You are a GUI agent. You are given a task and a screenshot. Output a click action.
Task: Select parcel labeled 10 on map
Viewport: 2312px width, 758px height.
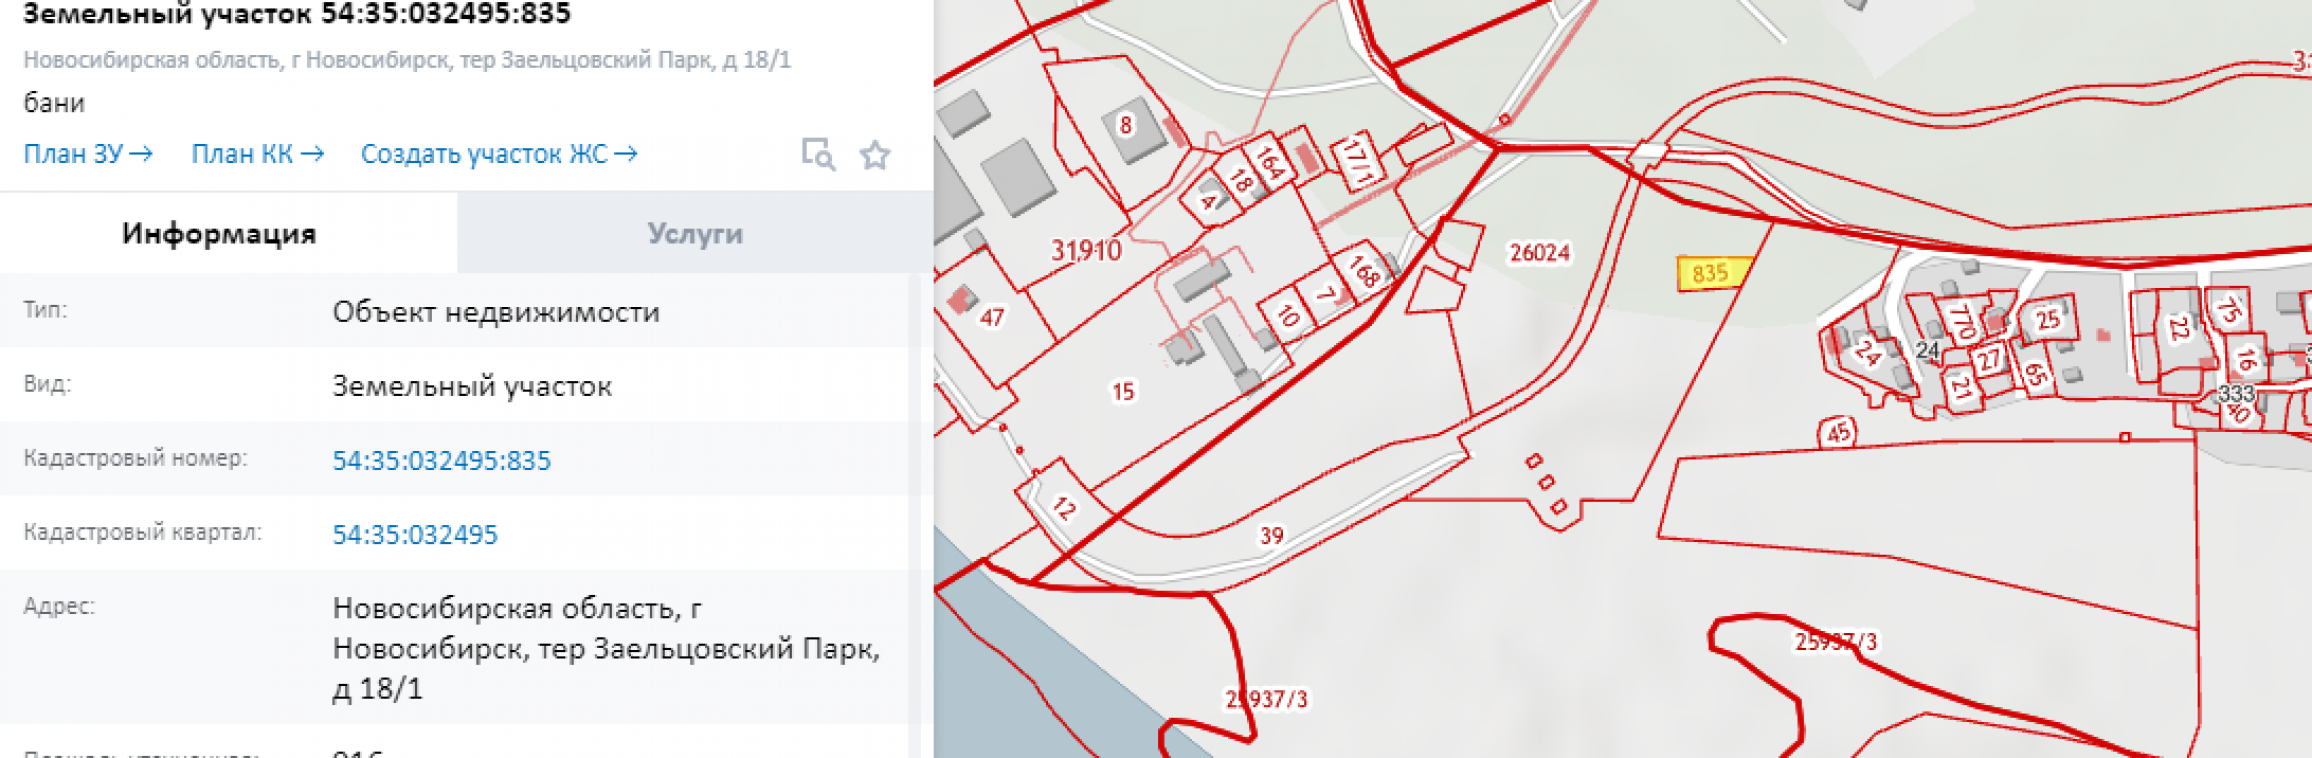pos(1287,316)
